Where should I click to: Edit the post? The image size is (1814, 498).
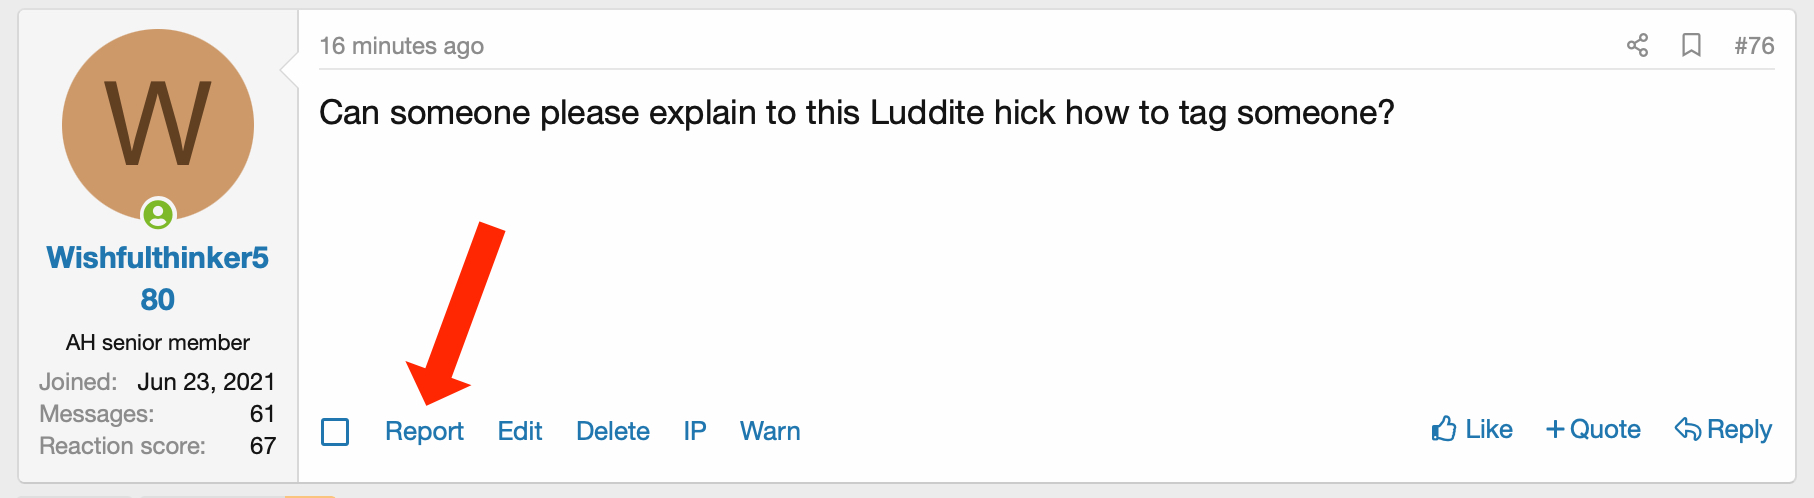click(x=520, y=431)
